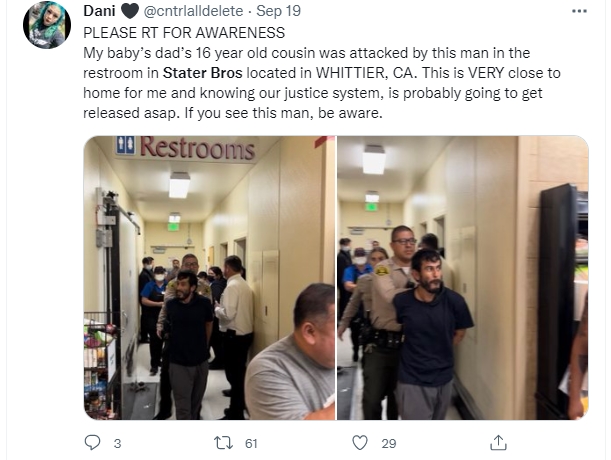Click the sentence ending in be aware
Image resolution: width=611 pixels, height=460 pixels.
(284, 113)
